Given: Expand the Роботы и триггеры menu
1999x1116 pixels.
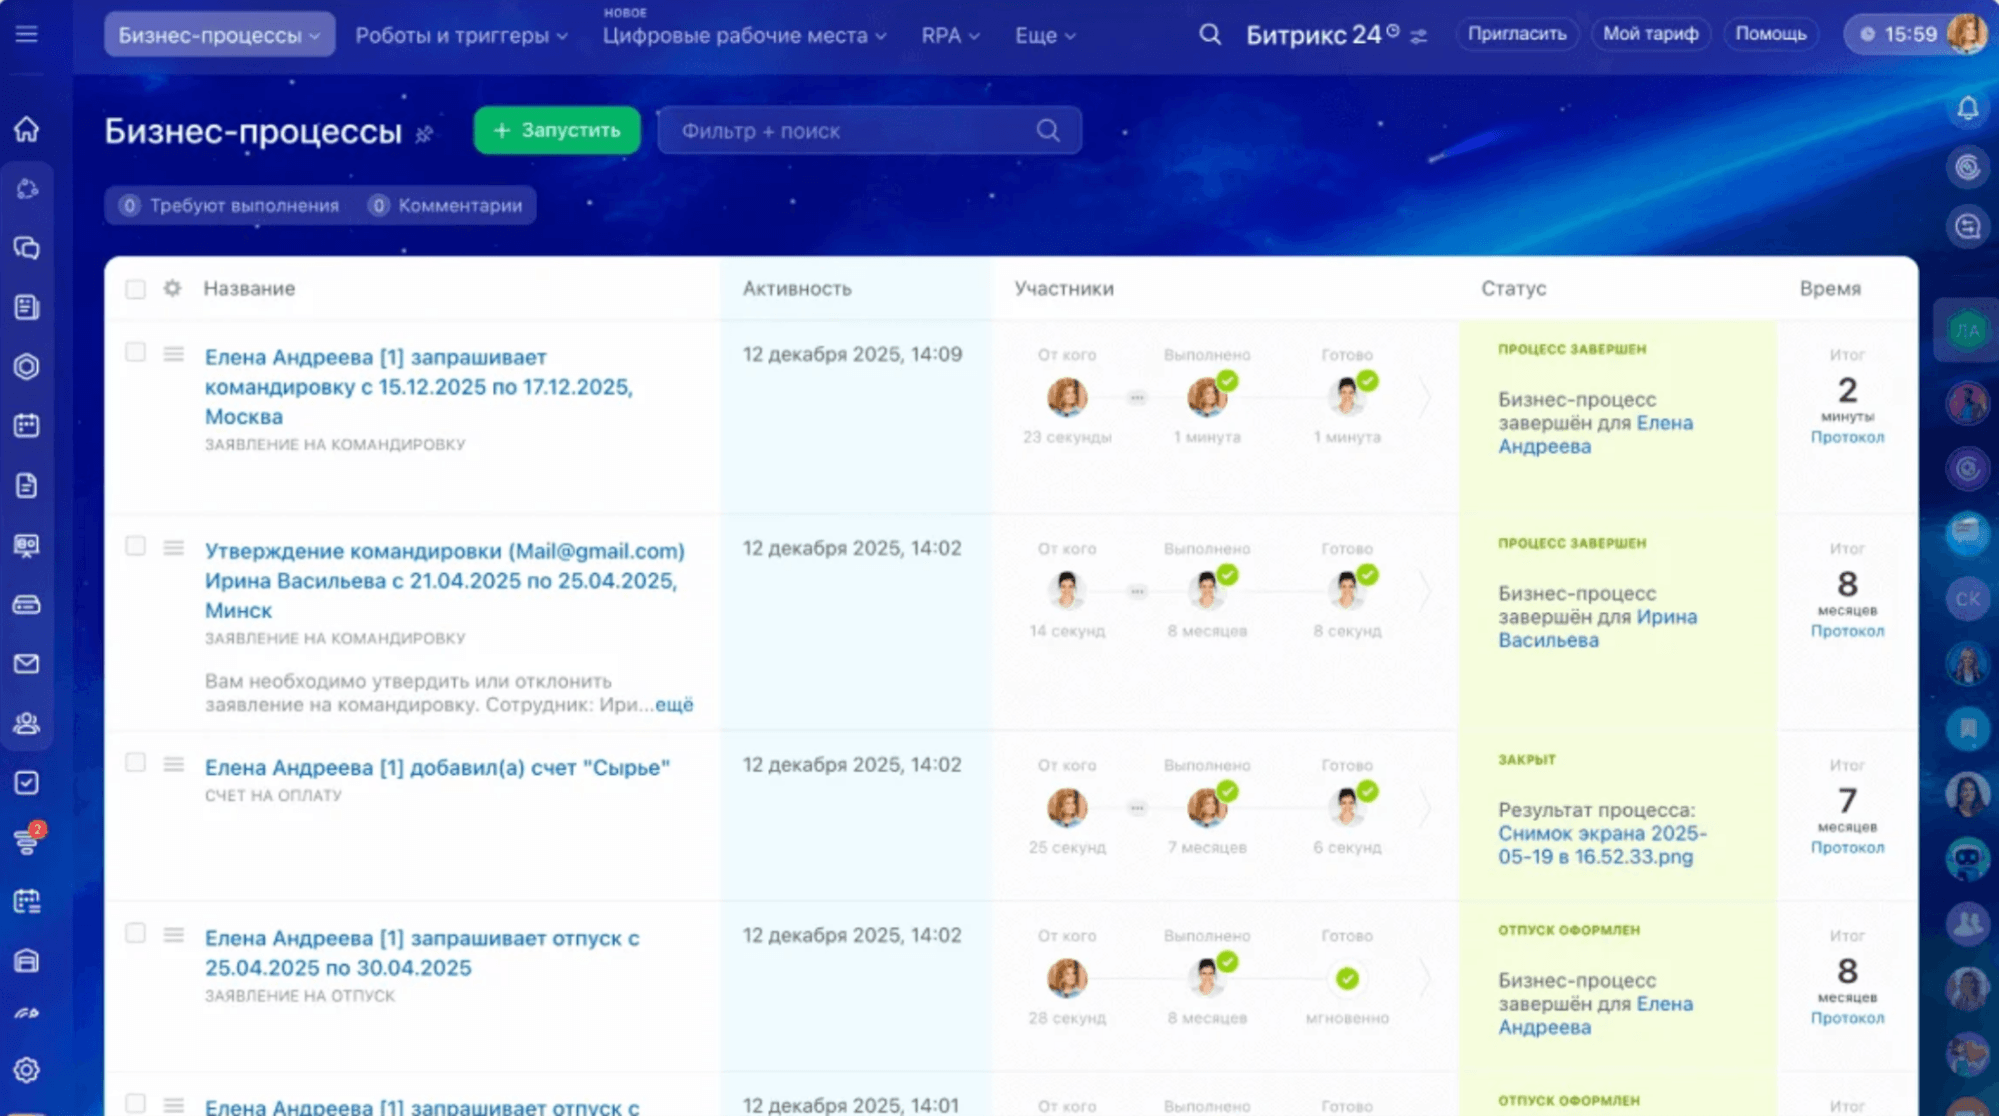Looking at the screenshot, I should [461, 35].
